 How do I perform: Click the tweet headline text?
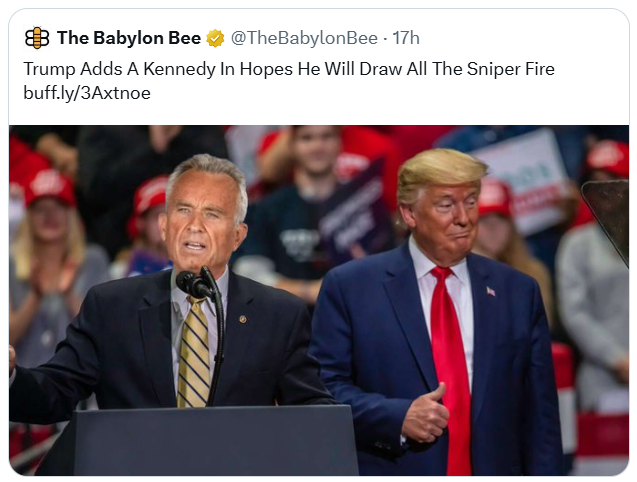click(288, 69)
